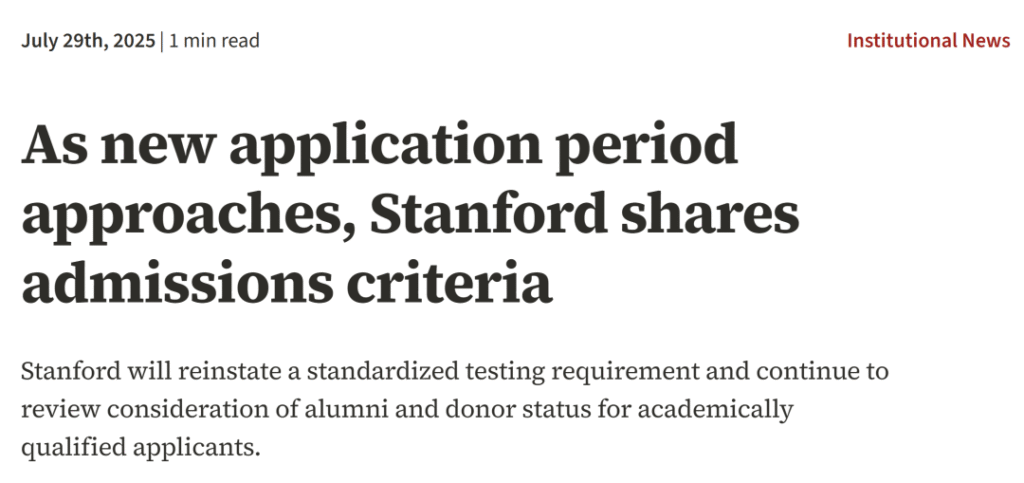Click the vertical divider after the date

pyautogui.click(x=162, y=41)
